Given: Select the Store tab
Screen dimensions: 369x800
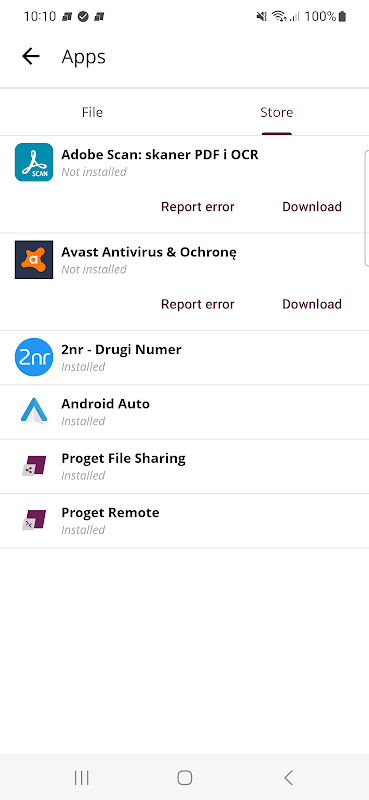Looking at the screenshot, I should click(x=277, y=112).
